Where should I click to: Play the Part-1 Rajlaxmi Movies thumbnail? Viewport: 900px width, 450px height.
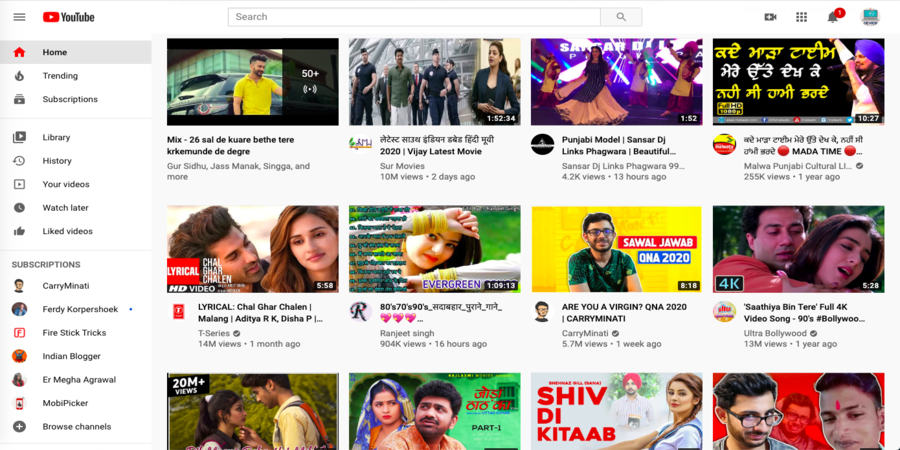(x=435, y=412)
